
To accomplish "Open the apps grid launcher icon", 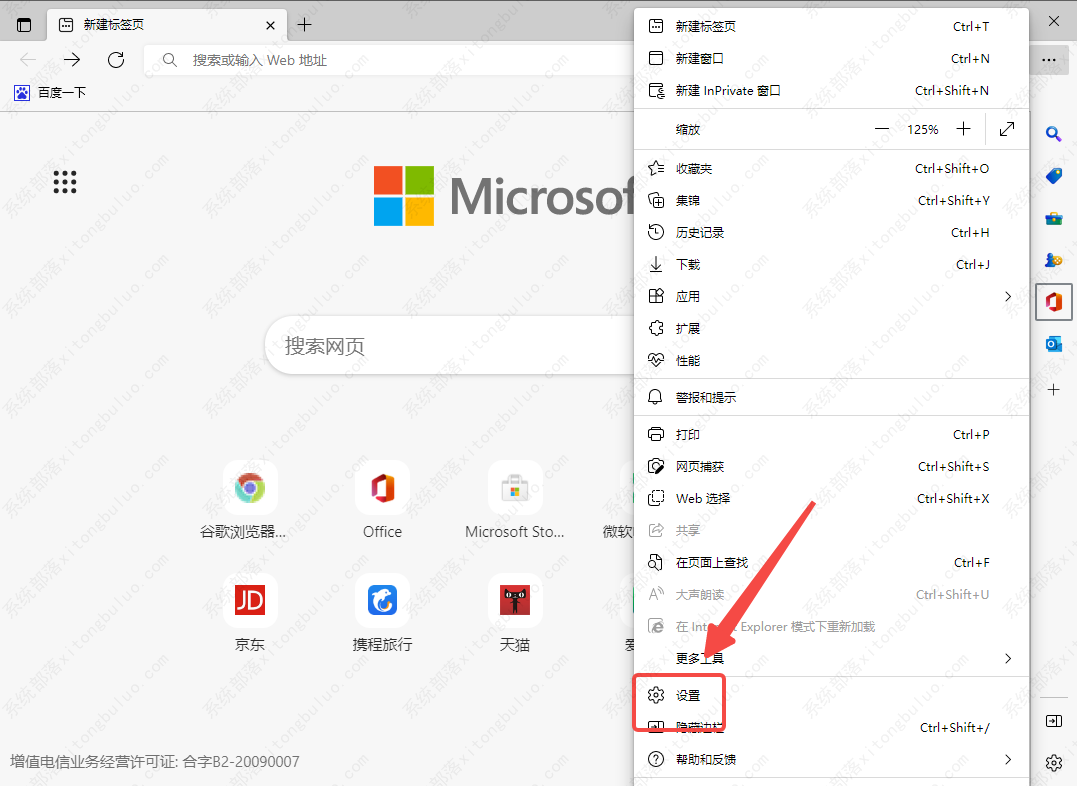I will [x=65, y=181].
